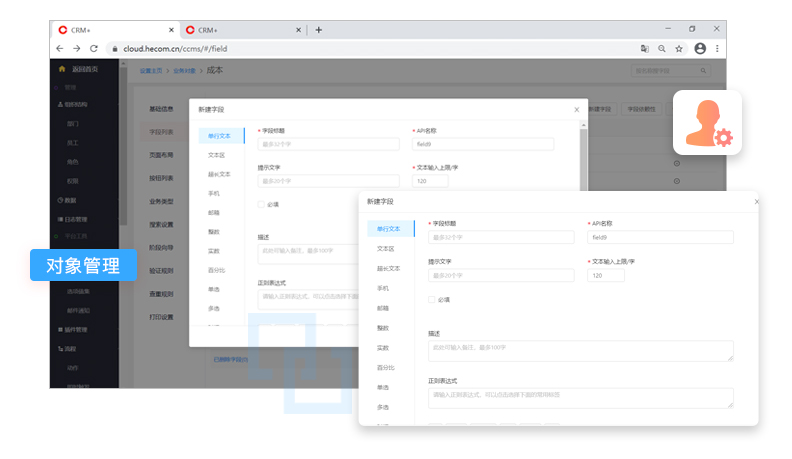
Task: Open the Chrome profile avatar icon
Action: (x=700, y=48)
